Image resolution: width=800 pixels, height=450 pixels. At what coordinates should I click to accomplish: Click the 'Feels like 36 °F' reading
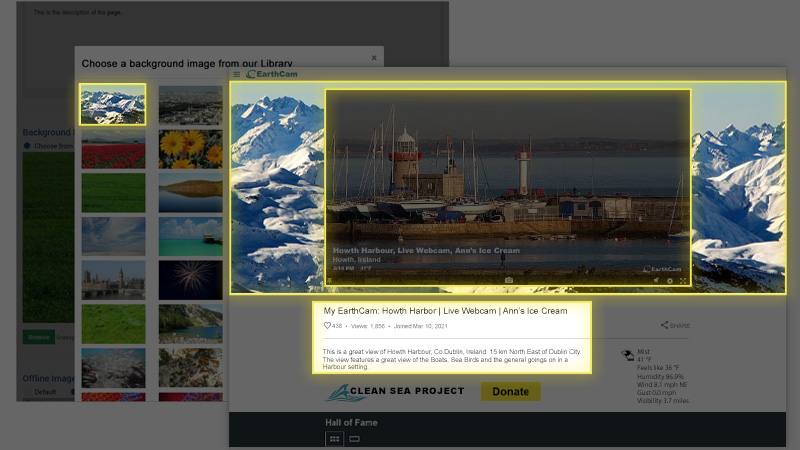(658, 368)
